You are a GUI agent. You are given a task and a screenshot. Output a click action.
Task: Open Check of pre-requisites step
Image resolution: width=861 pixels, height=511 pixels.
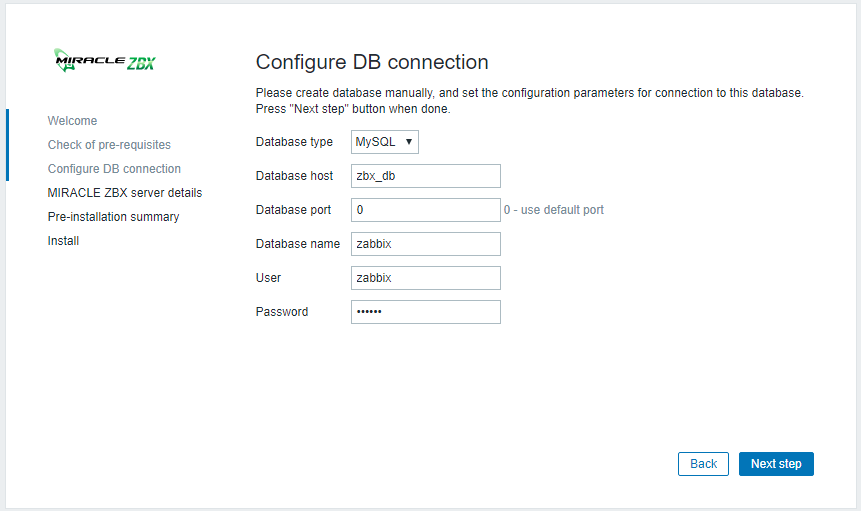pyautogui.click(x=109, y=145)
